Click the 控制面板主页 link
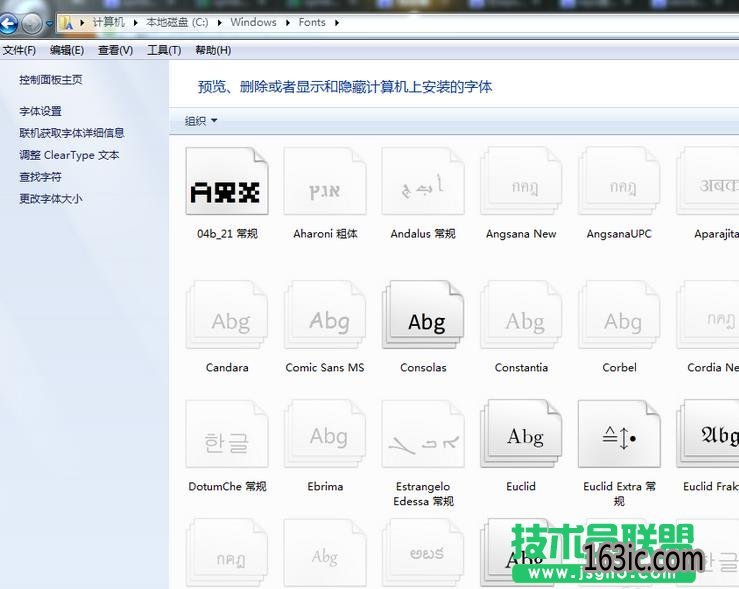This screenshot has height=589, width=739. click(x=51, y=79)
